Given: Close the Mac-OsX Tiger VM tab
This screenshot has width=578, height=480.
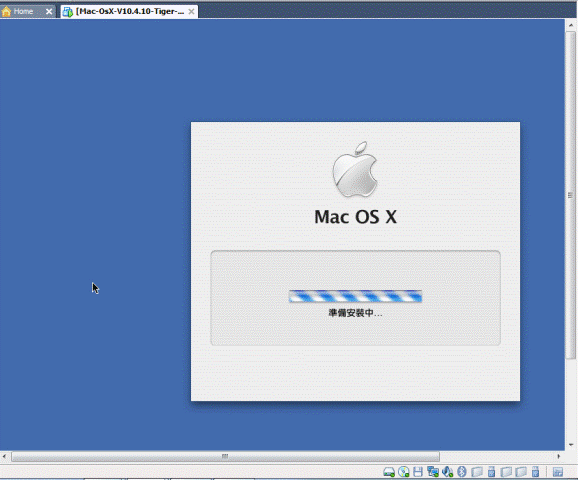Looking at the screenshot, I should [x=191, y=11].
